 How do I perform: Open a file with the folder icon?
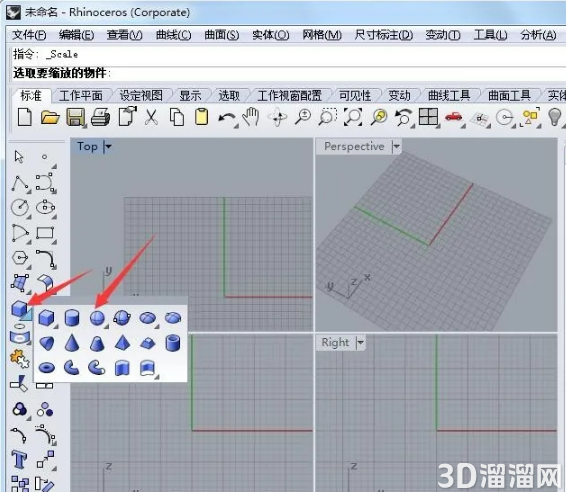50,117
